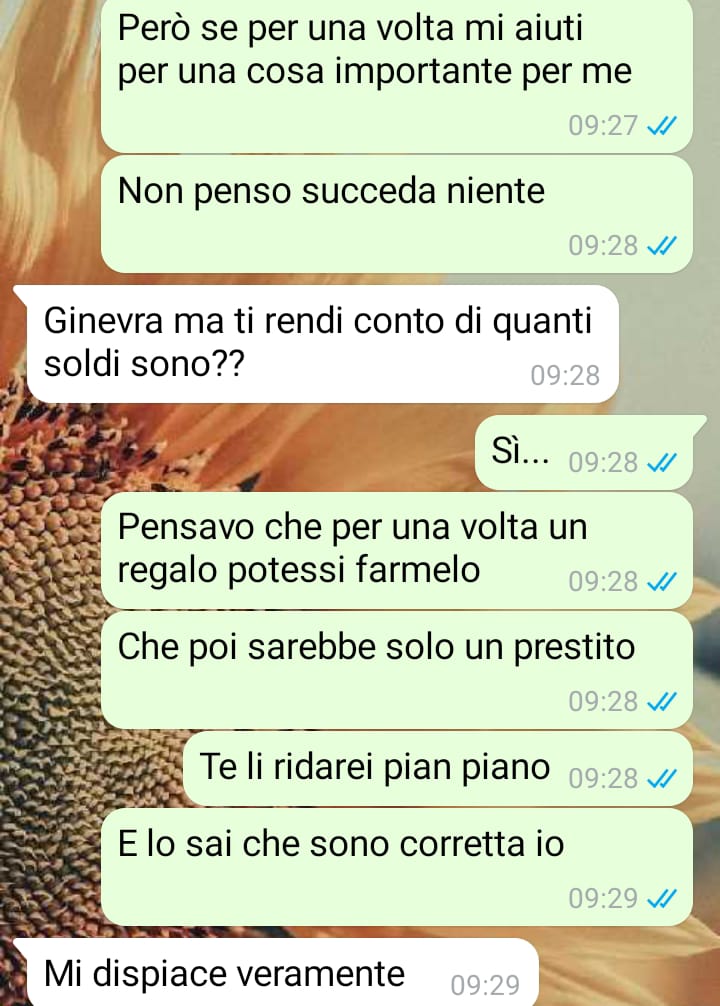This screenshot has width=720, height=1006.
Task: Tap the read ticks on 'Che poi sarebbe solo un prestito'
Action: pyautogui.click(x=662, y=701)
